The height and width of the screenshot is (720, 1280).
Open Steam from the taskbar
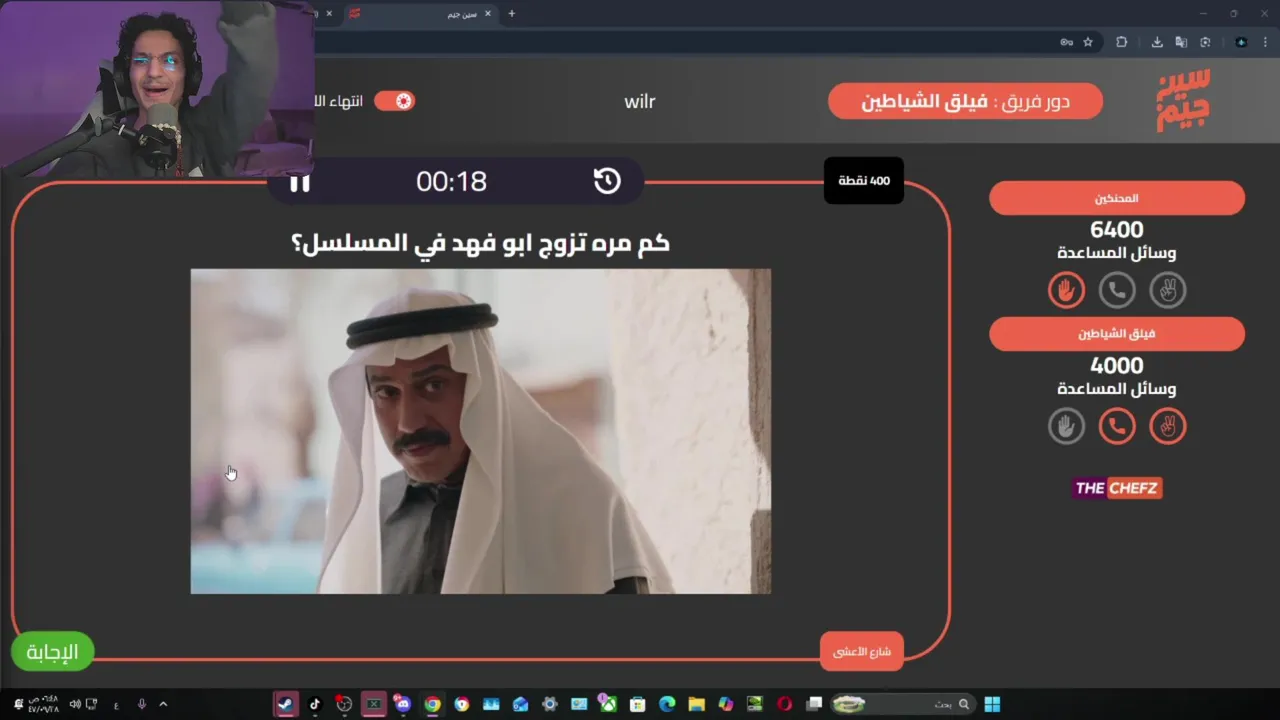286,704
